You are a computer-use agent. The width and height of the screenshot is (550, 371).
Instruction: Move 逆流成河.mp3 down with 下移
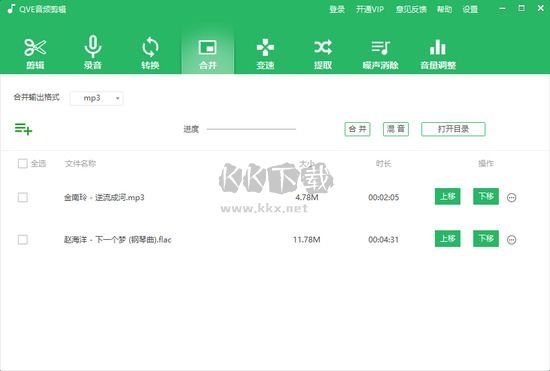486,196
